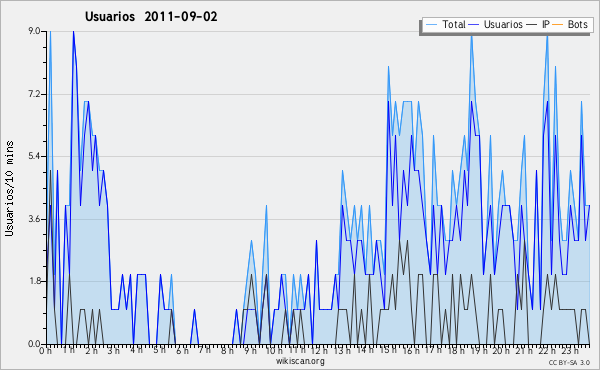Click the '0.0' y-axis value

click(x=34, y=344)
